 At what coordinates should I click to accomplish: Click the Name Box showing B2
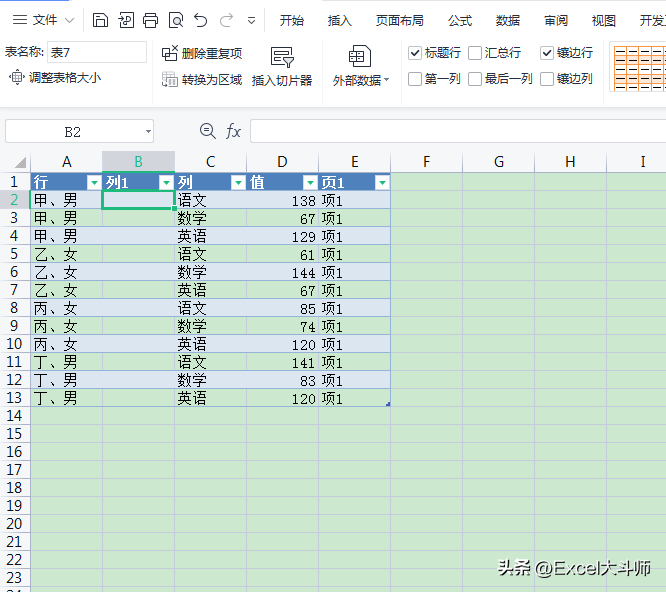click(x=73, y=132)
